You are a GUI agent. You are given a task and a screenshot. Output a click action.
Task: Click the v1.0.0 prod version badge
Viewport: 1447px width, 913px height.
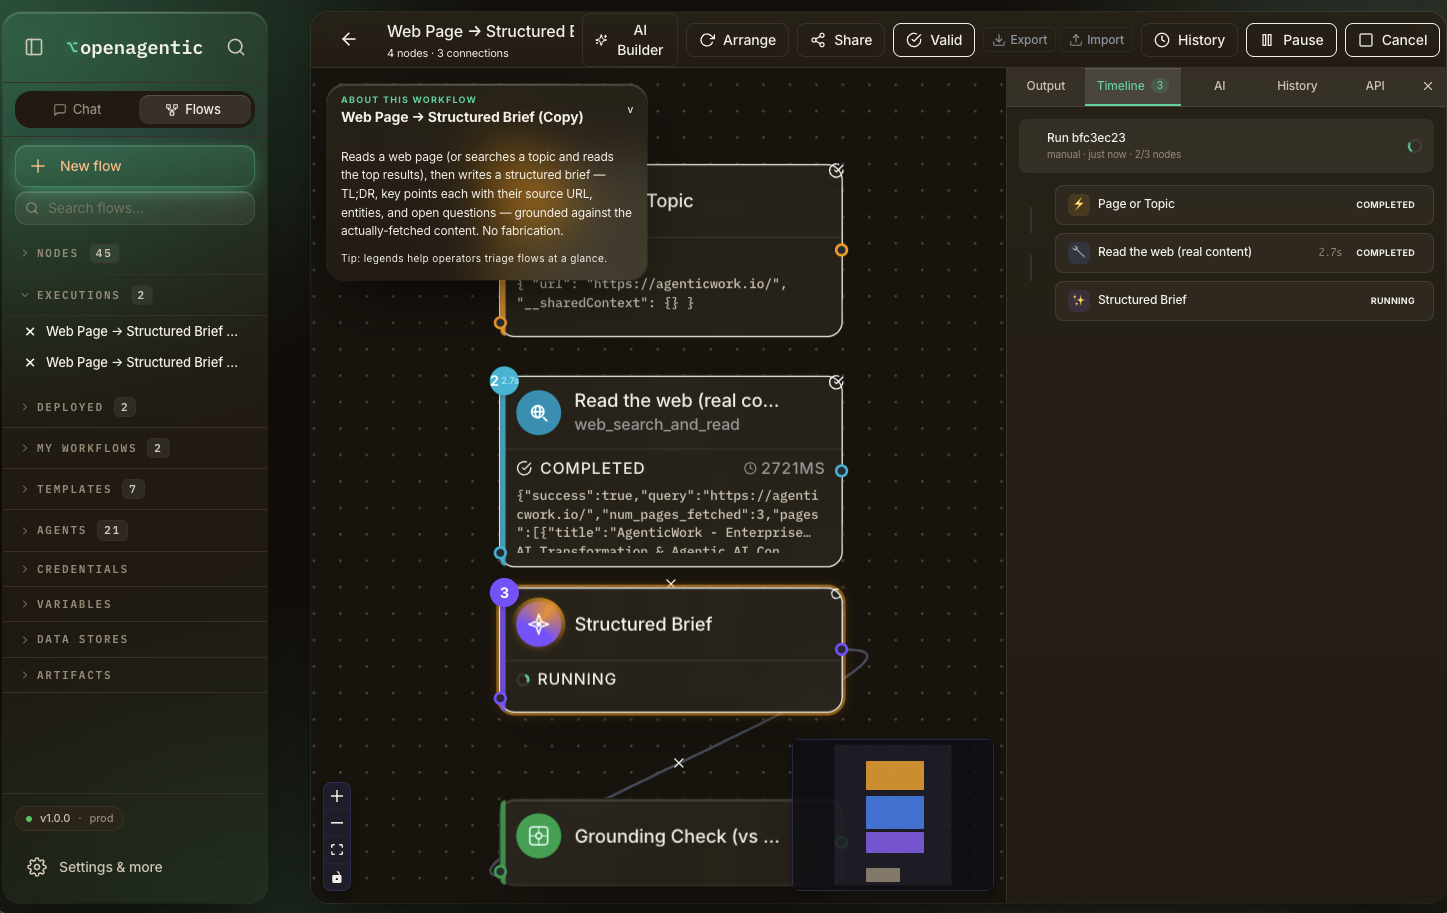tap(69, 818)
